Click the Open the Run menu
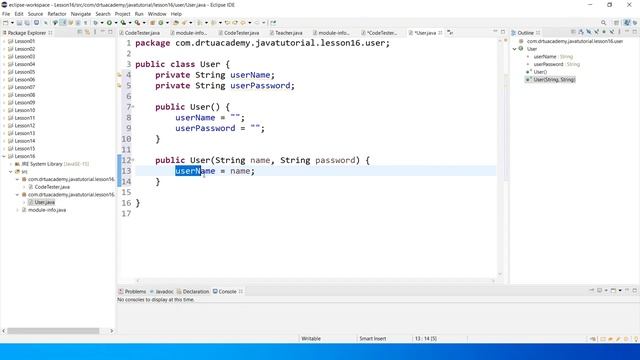Screen dimensions: 640x360 [139, 14]
